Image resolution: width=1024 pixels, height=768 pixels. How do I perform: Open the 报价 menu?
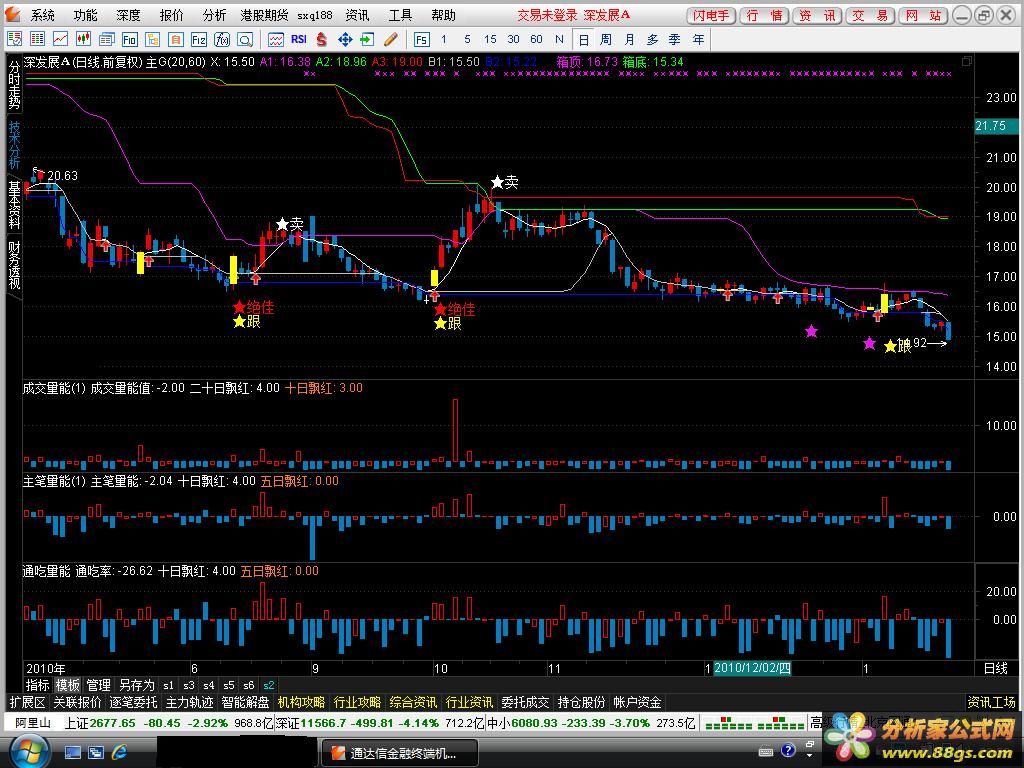(172, 15)
